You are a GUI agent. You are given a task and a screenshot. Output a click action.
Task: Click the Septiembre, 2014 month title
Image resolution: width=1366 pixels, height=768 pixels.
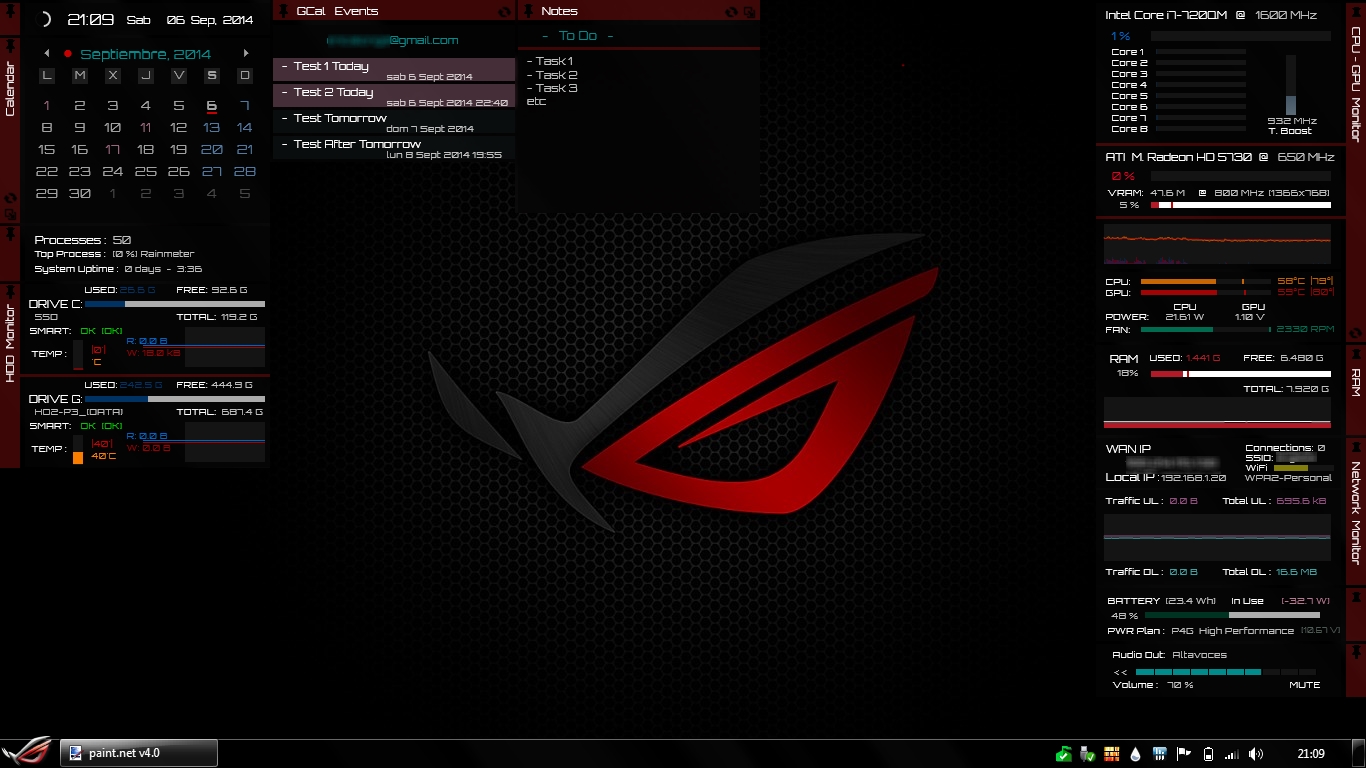[146, 54]
